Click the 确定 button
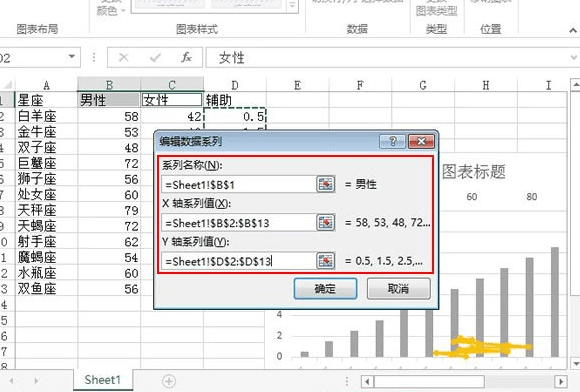Image resolution: width=580 pixels, height=392 pixels. point(326,288)
